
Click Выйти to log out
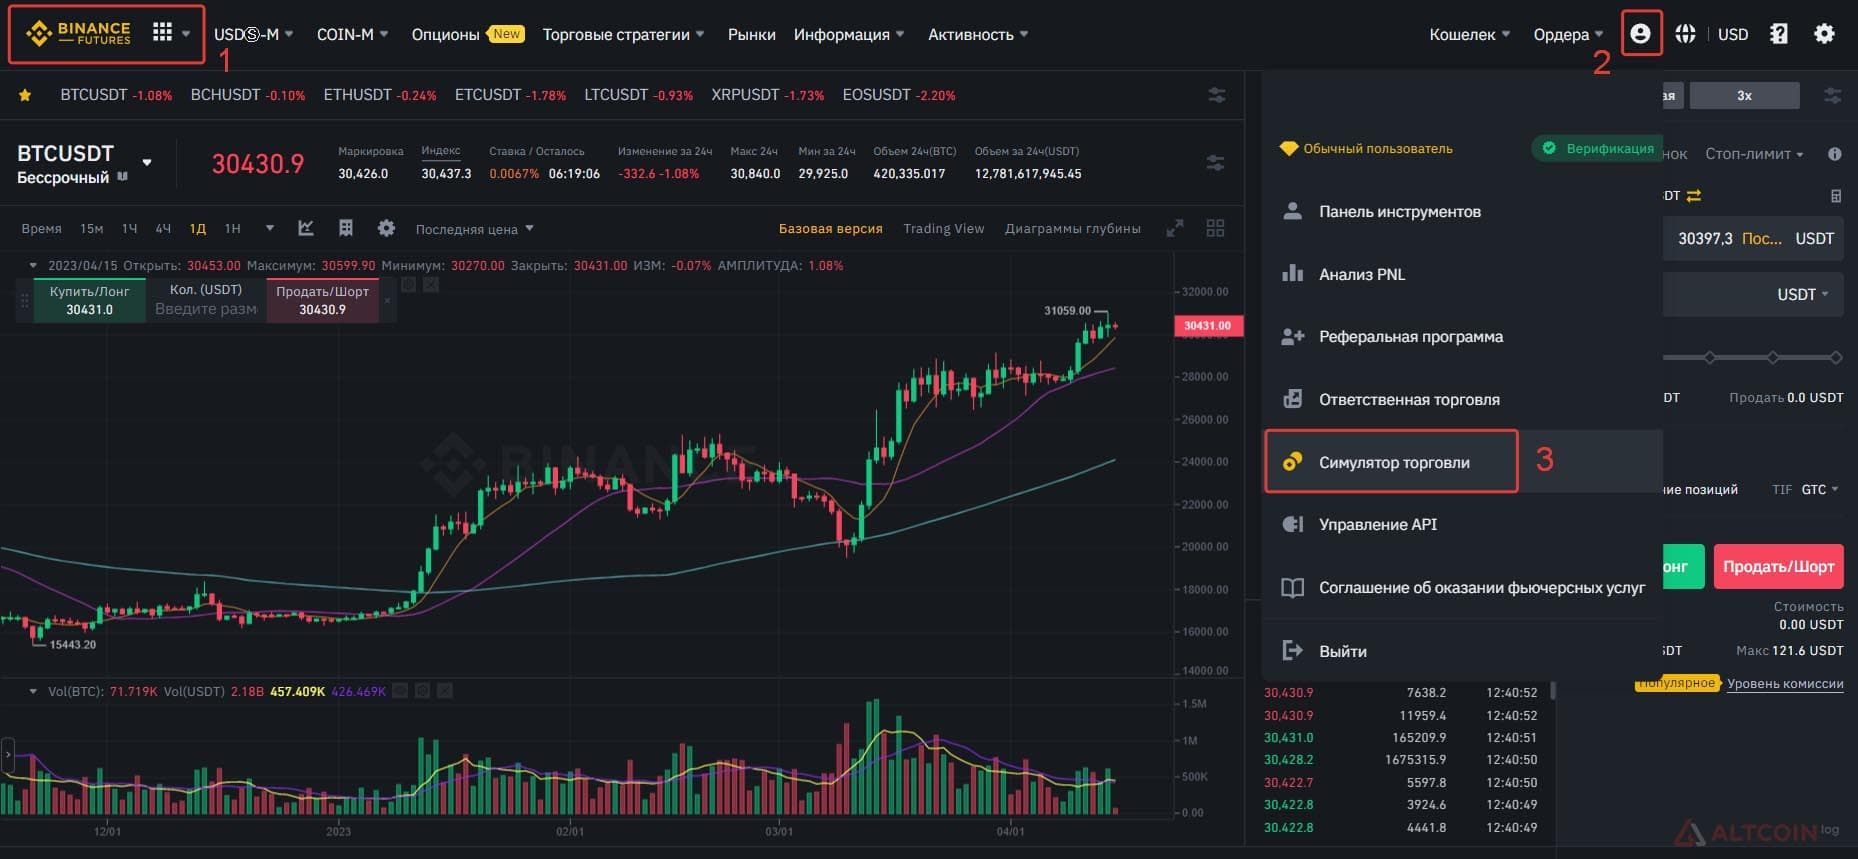coord(1342,651)
